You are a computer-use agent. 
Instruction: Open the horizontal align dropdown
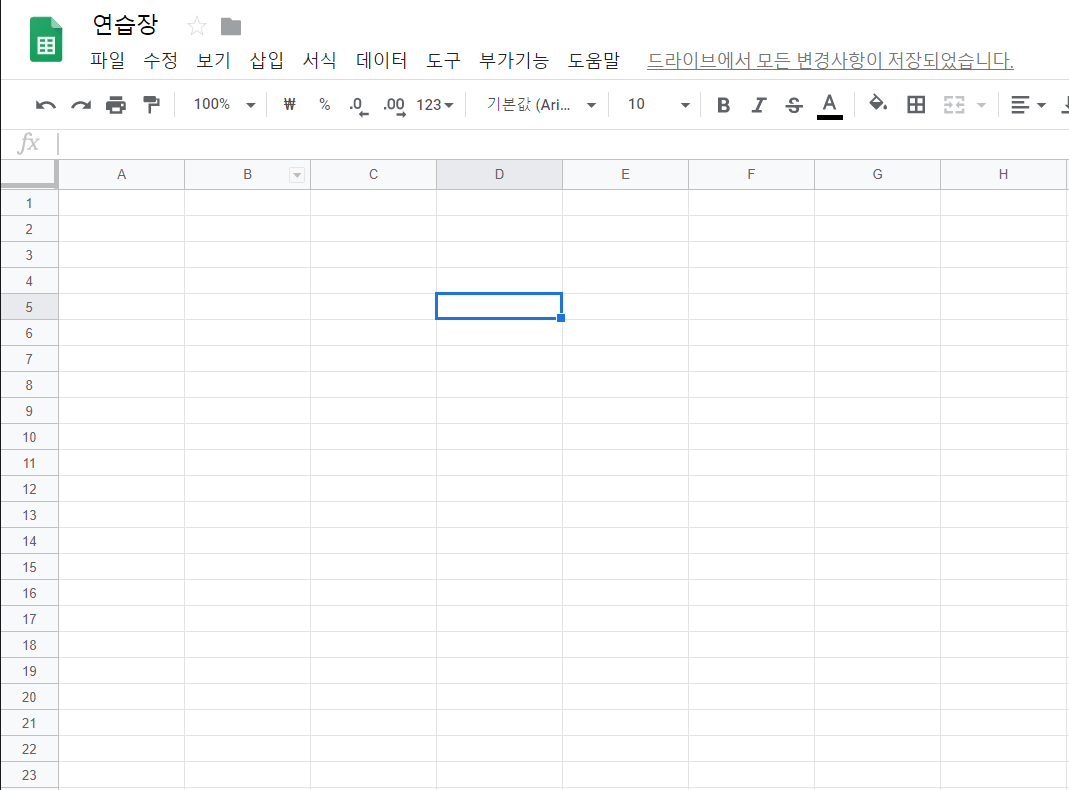1027,105
